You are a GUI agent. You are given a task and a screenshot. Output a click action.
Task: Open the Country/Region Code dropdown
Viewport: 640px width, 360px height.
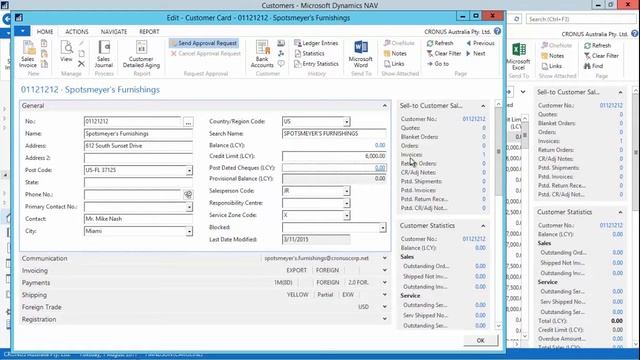pyautogui.click(x=347, y=122)
